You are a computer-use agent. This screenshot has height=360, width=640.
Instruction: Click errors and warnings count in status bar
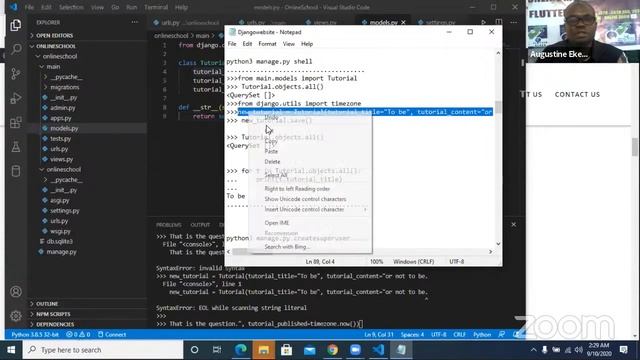click(78, 335)
